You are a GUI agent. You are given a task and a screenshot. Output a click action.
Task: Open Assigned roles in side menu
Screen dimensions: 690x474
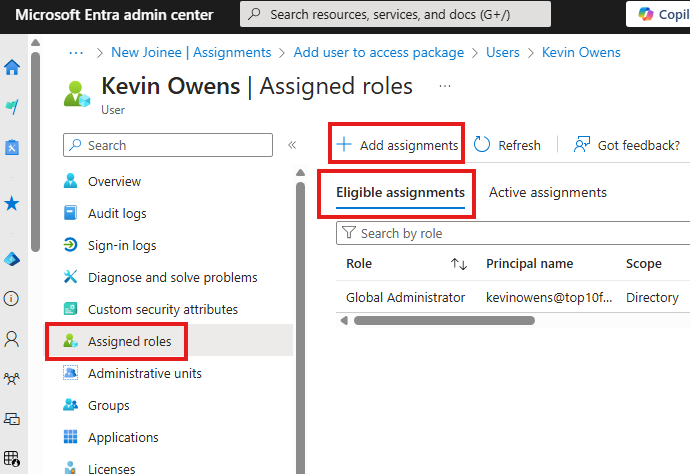129,341
